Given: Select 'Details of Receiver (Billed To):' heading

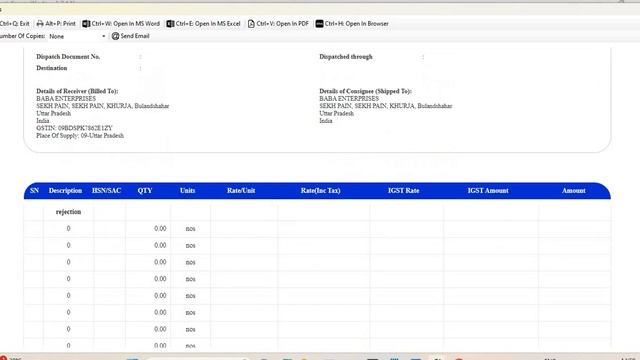Looking at the screenshot, I should pyautogui.click(x=77, y=91).
